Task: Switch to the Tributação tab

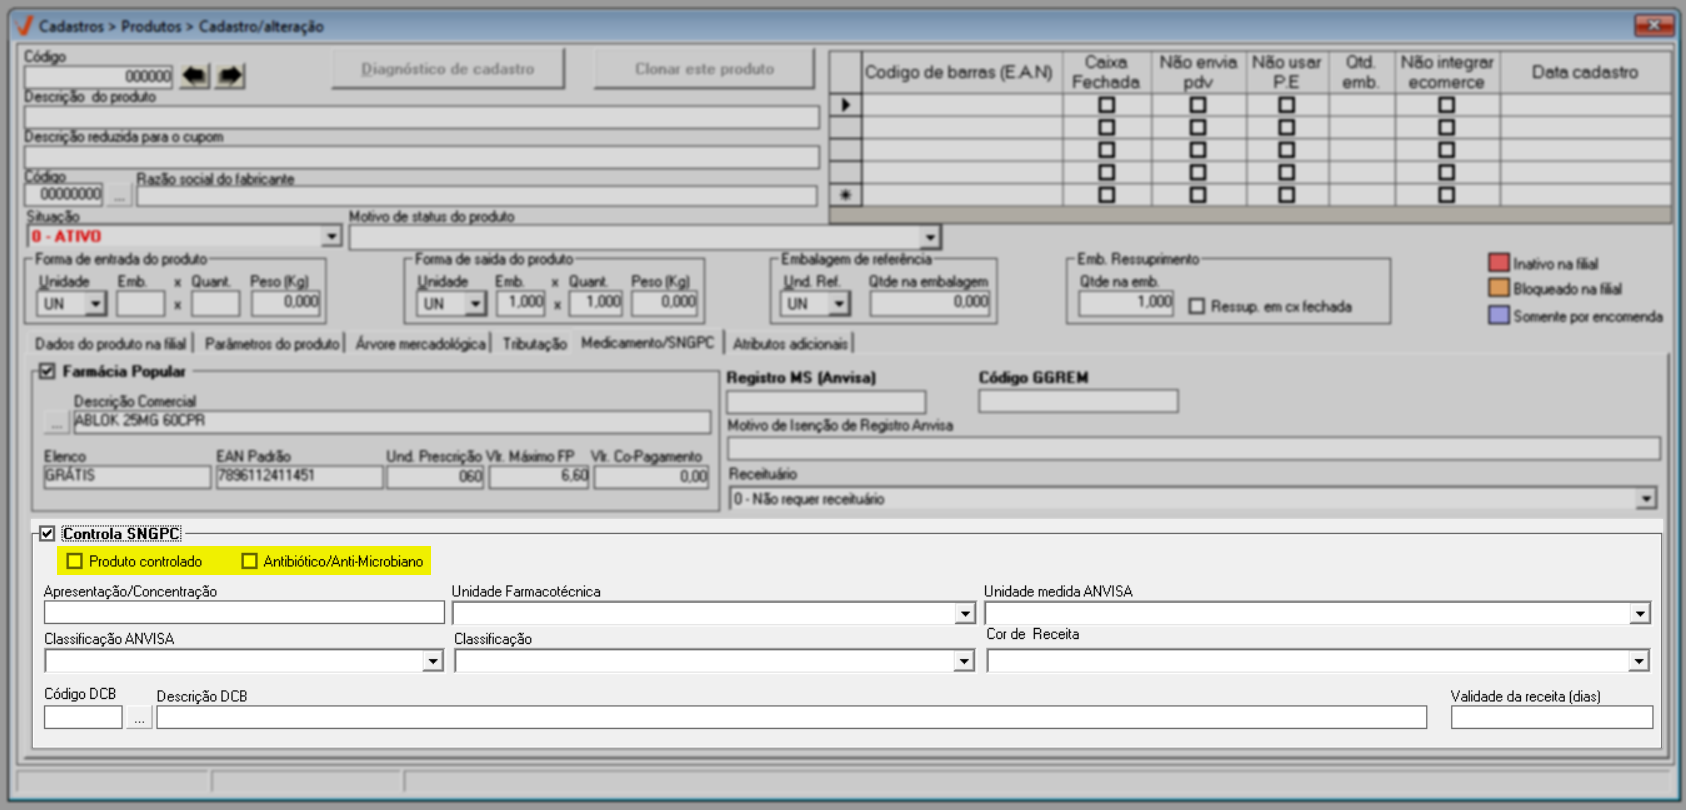Action: pos(534,344)
